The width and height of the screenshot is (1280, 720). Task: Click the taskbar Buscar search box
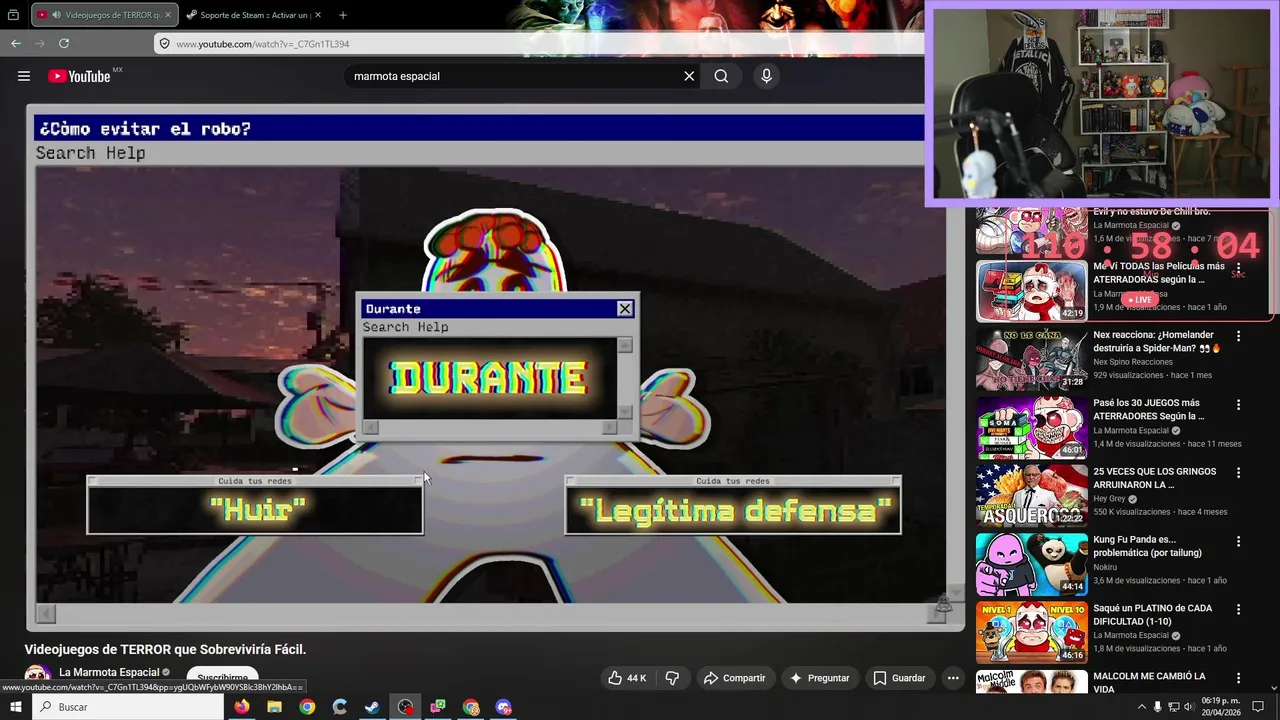pyautogui.click(x=128, y=707)
